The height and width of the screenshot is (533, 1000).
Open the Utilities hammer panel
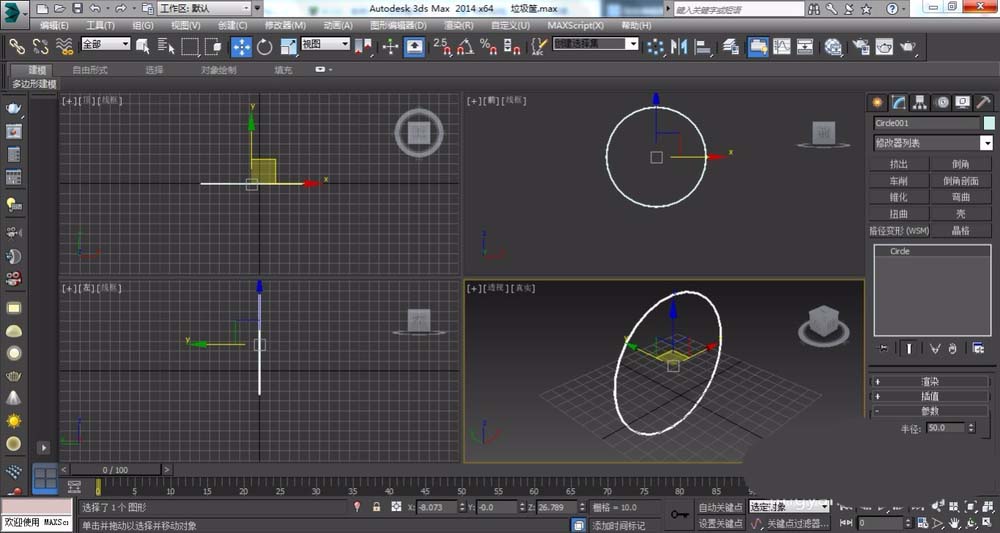(983, 102)
